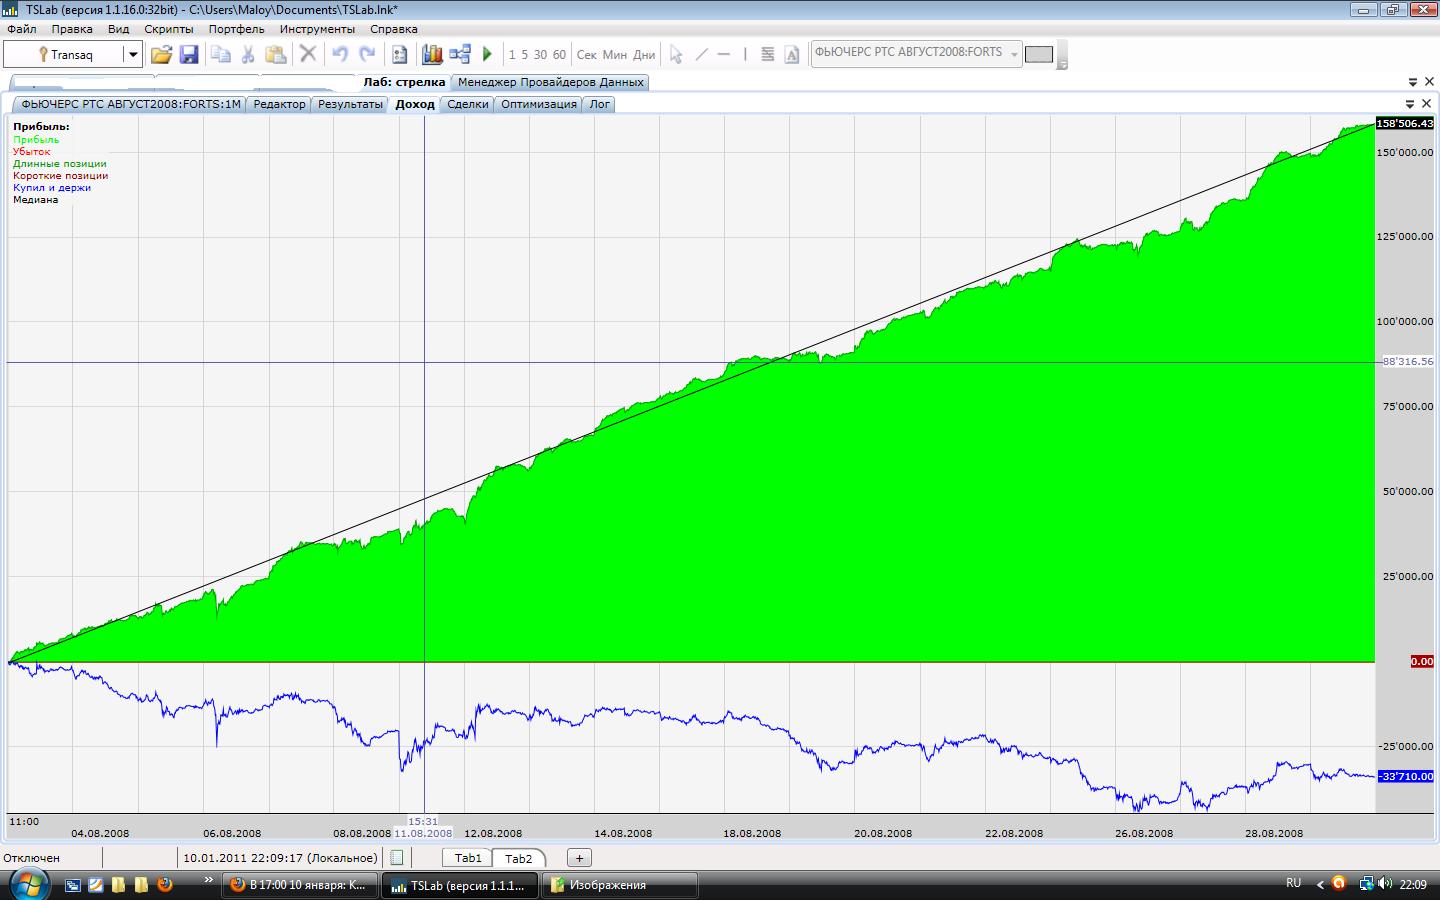Run the script with green play button
Viewport: 1440px width, 900px height.
(487, 55)
